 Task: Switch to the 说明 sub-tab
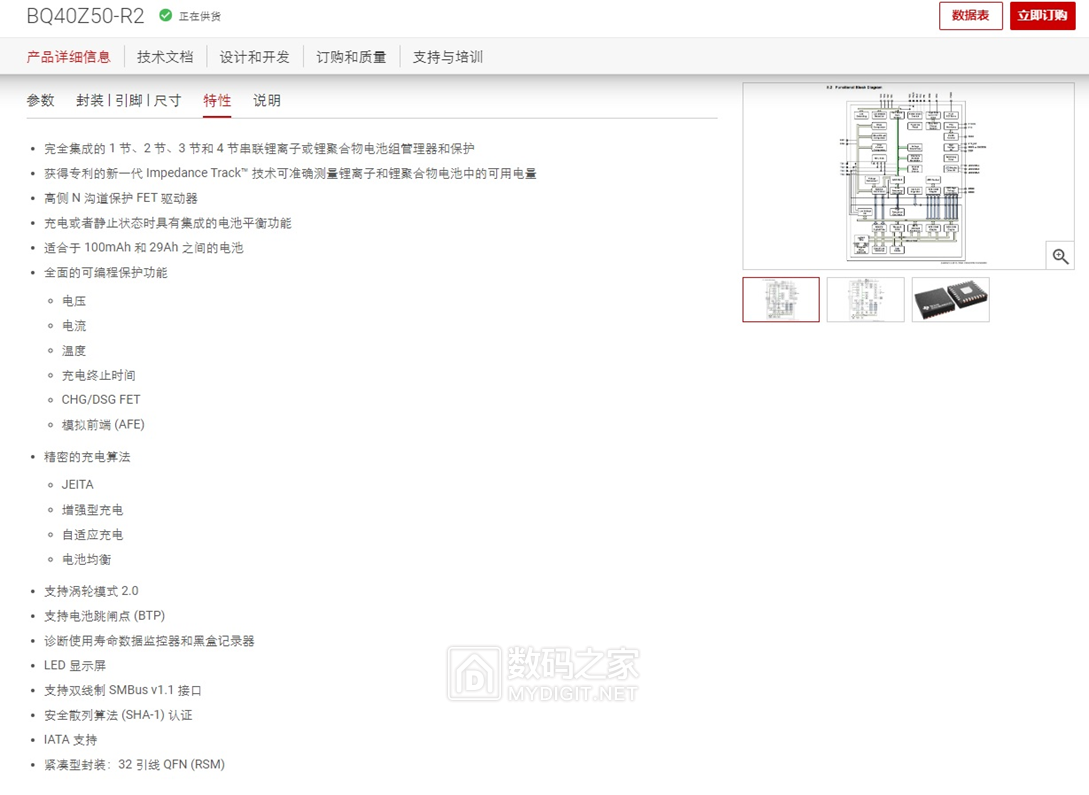(x=267, y=100)
